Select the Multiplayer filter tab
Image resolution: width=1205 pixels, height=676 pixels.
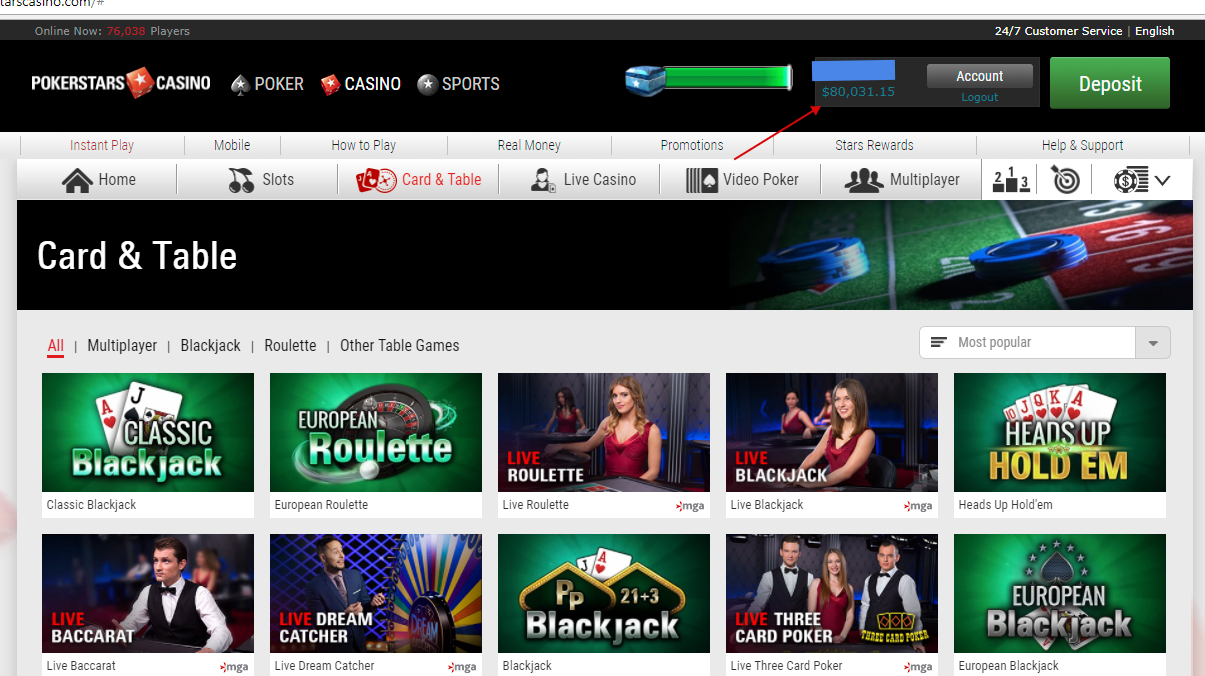click(122, 345)
